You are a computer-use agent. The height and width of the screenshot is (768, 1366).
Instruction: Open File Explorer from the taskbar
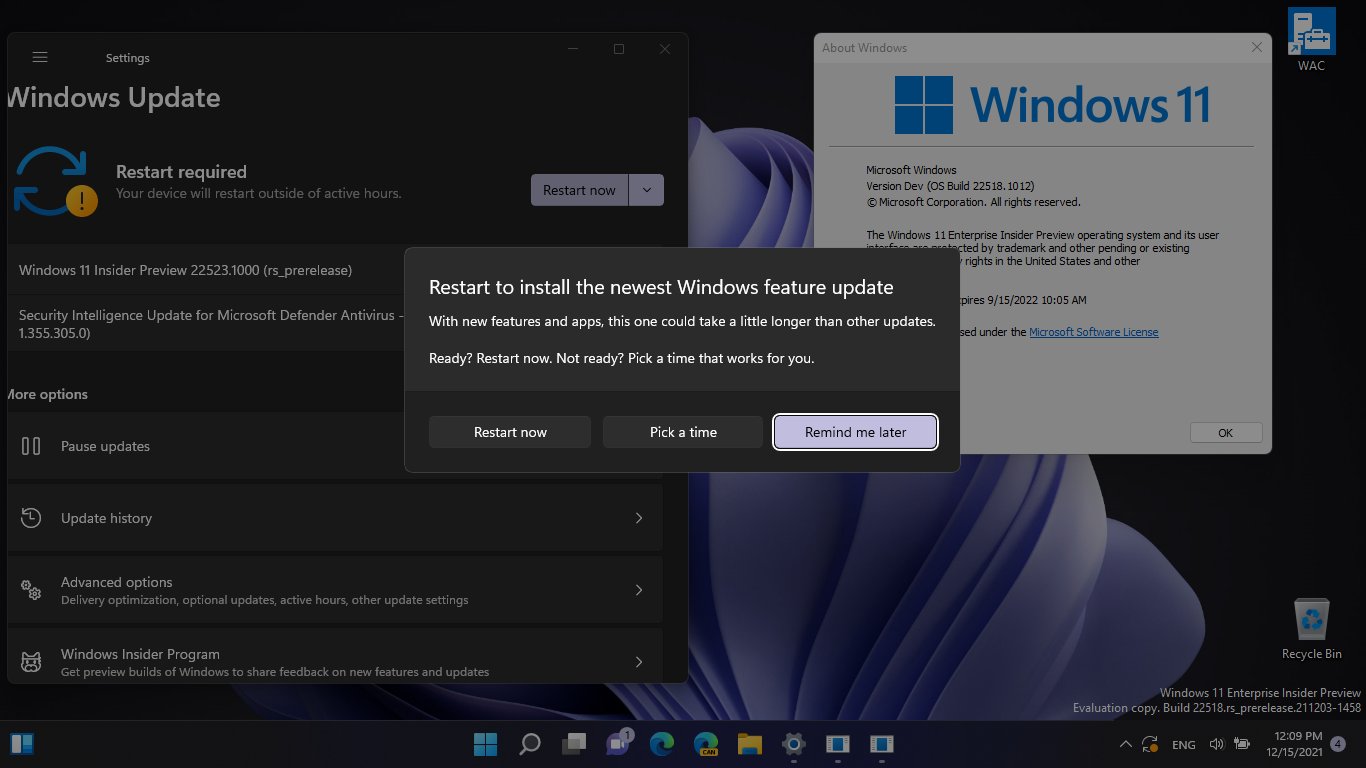click(750, 744)
